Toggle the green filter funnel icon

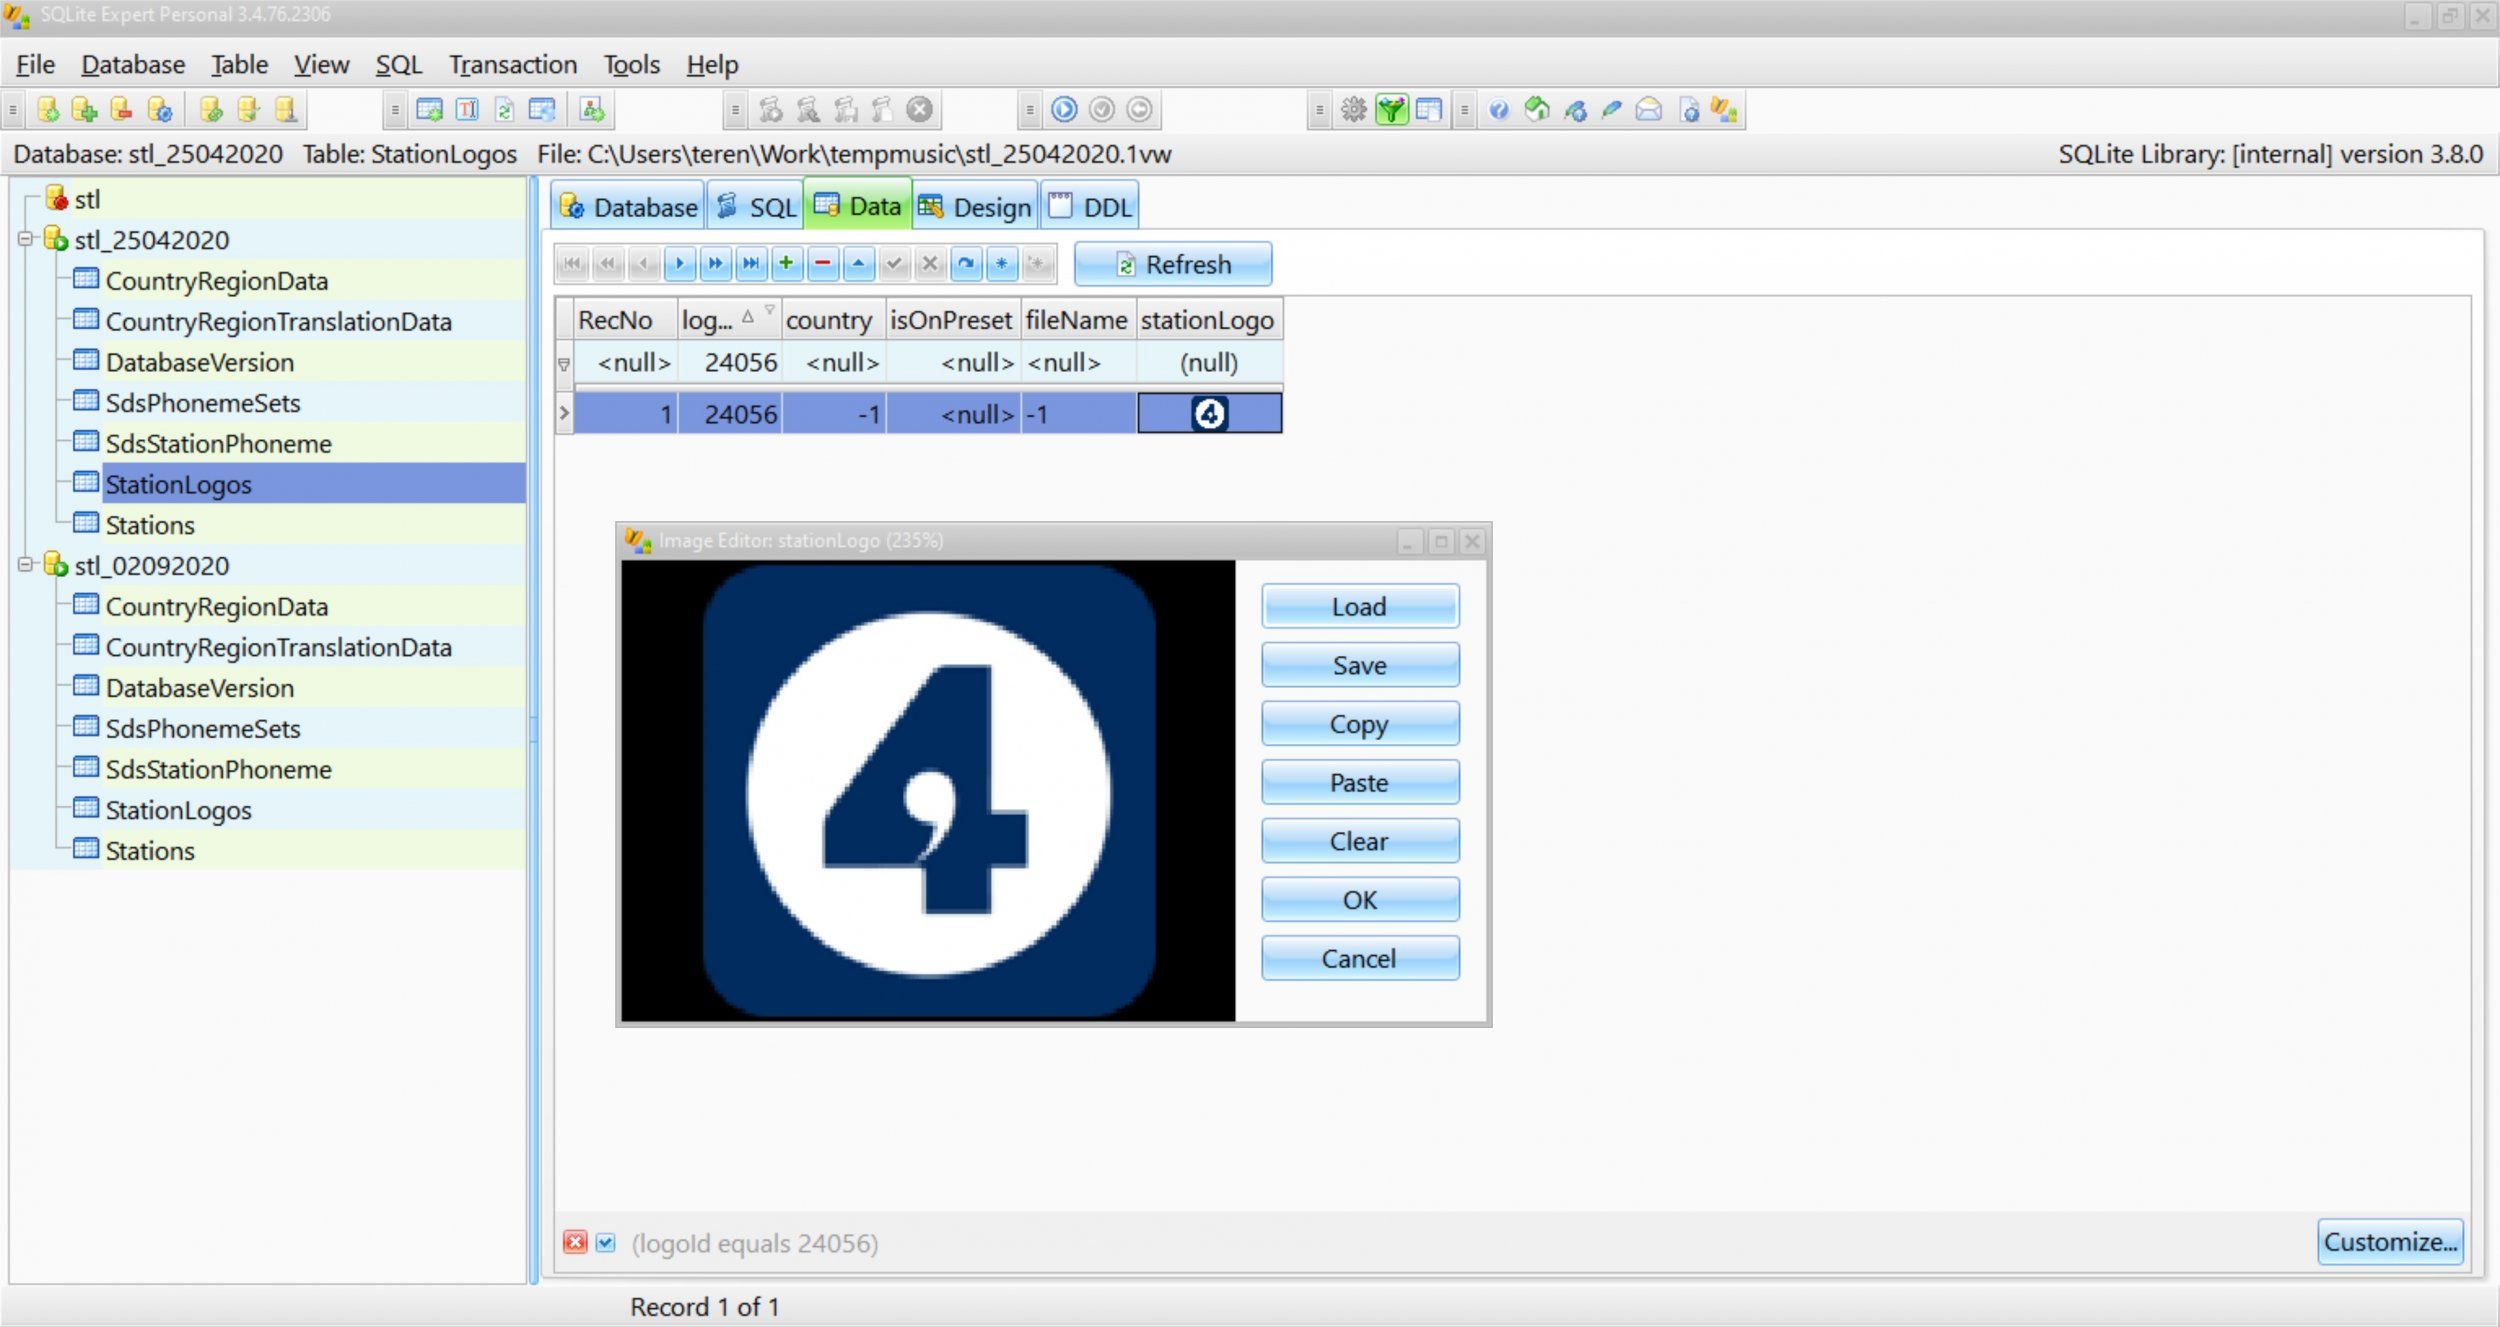pyautogui.click(x=1391, y=110)
